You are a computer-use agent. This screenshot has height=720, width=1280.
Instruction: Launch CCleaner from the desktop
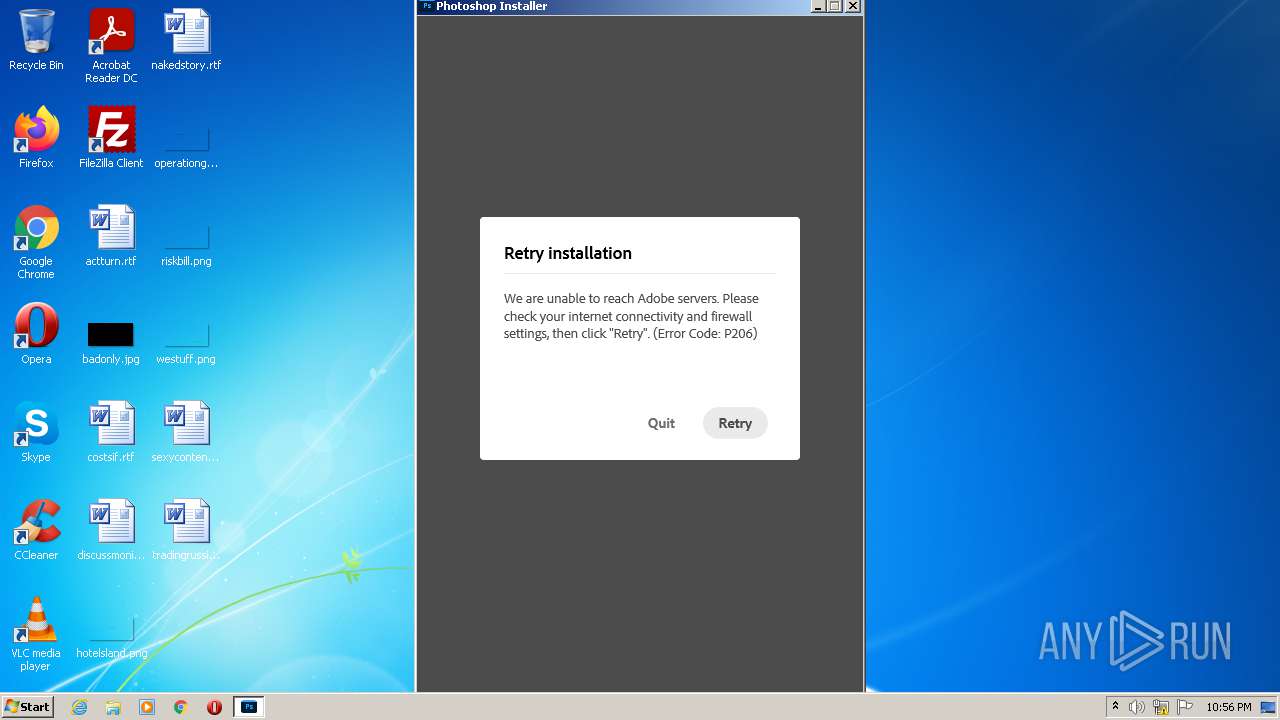pos(36,530)
